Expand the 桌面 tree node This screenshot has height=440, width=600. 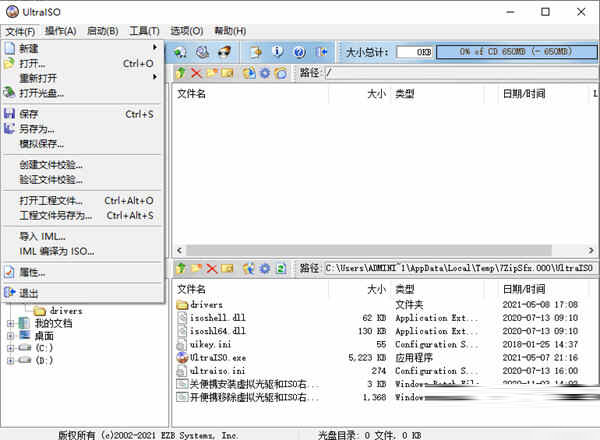tap(10, 338)
